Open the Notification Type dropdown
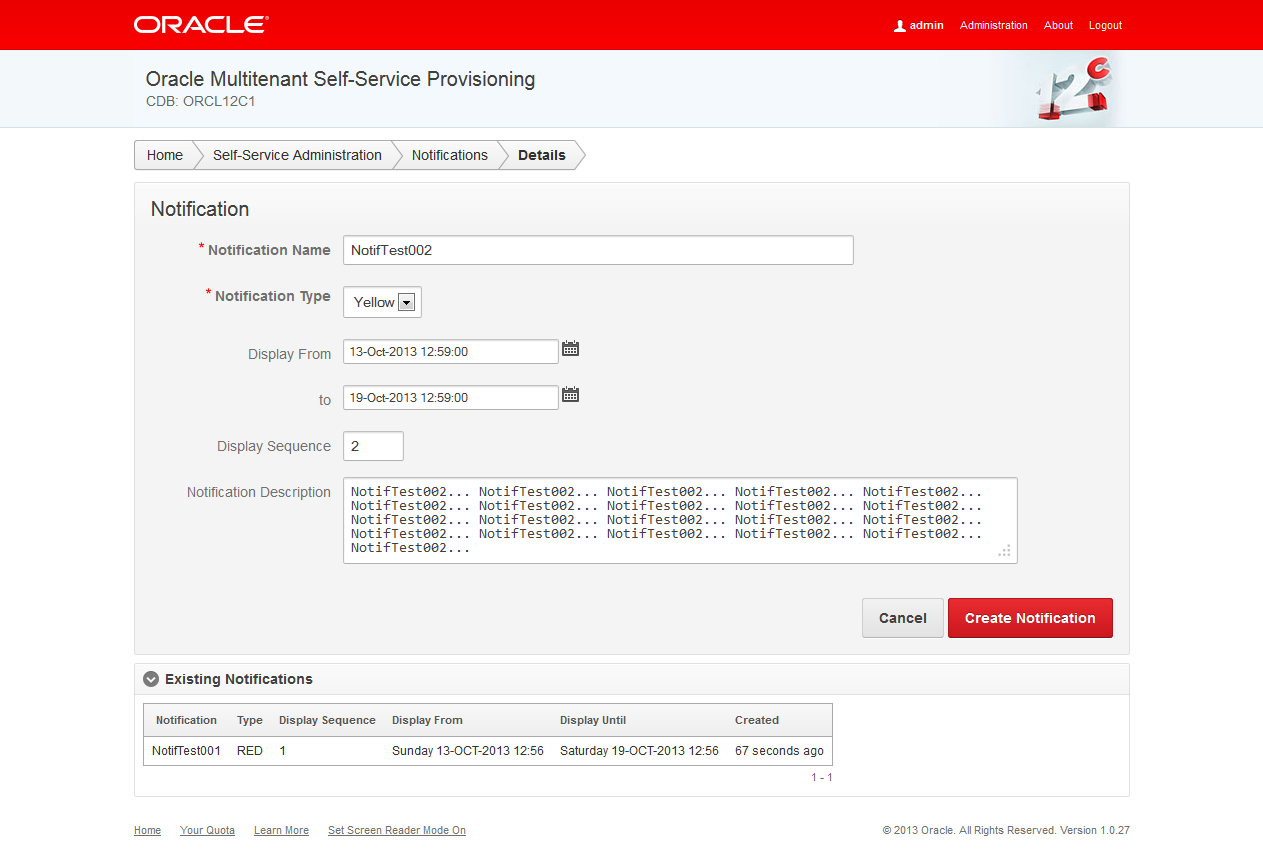1263x863 pixels. [382, 302]
